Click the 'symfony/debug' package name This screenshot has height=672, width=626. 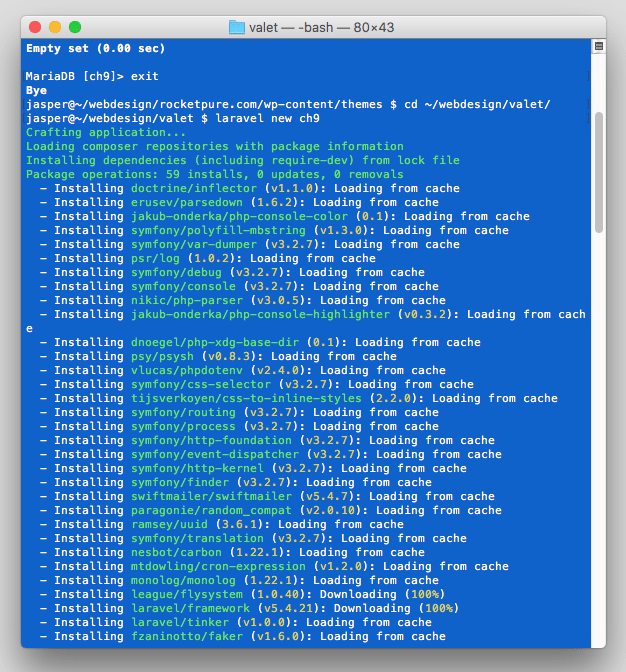coord(176,272)
